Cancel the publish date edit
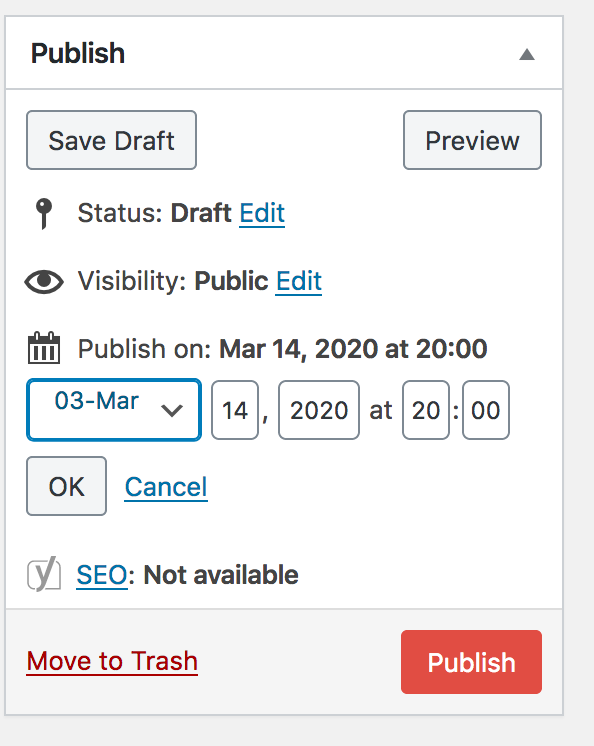The image size is (594, 746). [166, 487]
